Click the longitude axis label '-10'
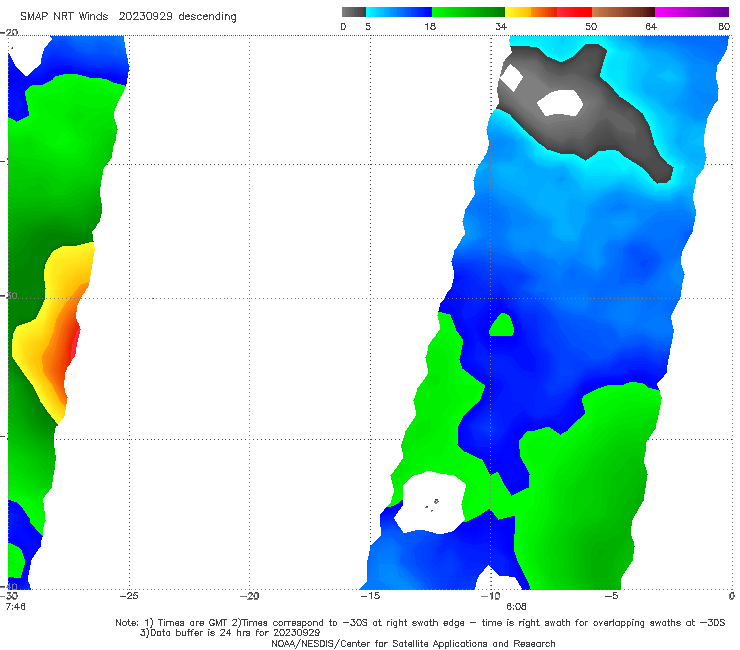The image size is (740, 650). tap(490, 596)
